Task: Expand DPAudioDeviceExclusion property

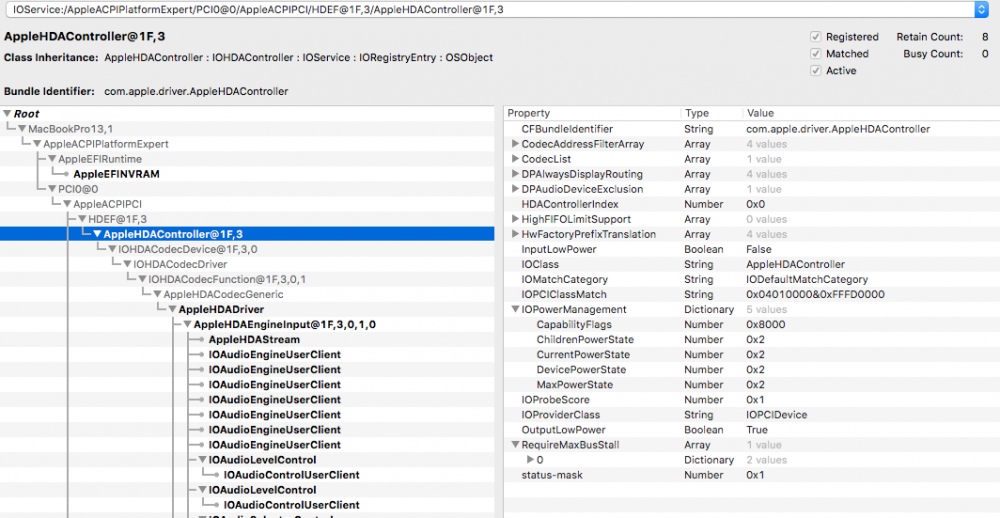Action: click(515, 189)
